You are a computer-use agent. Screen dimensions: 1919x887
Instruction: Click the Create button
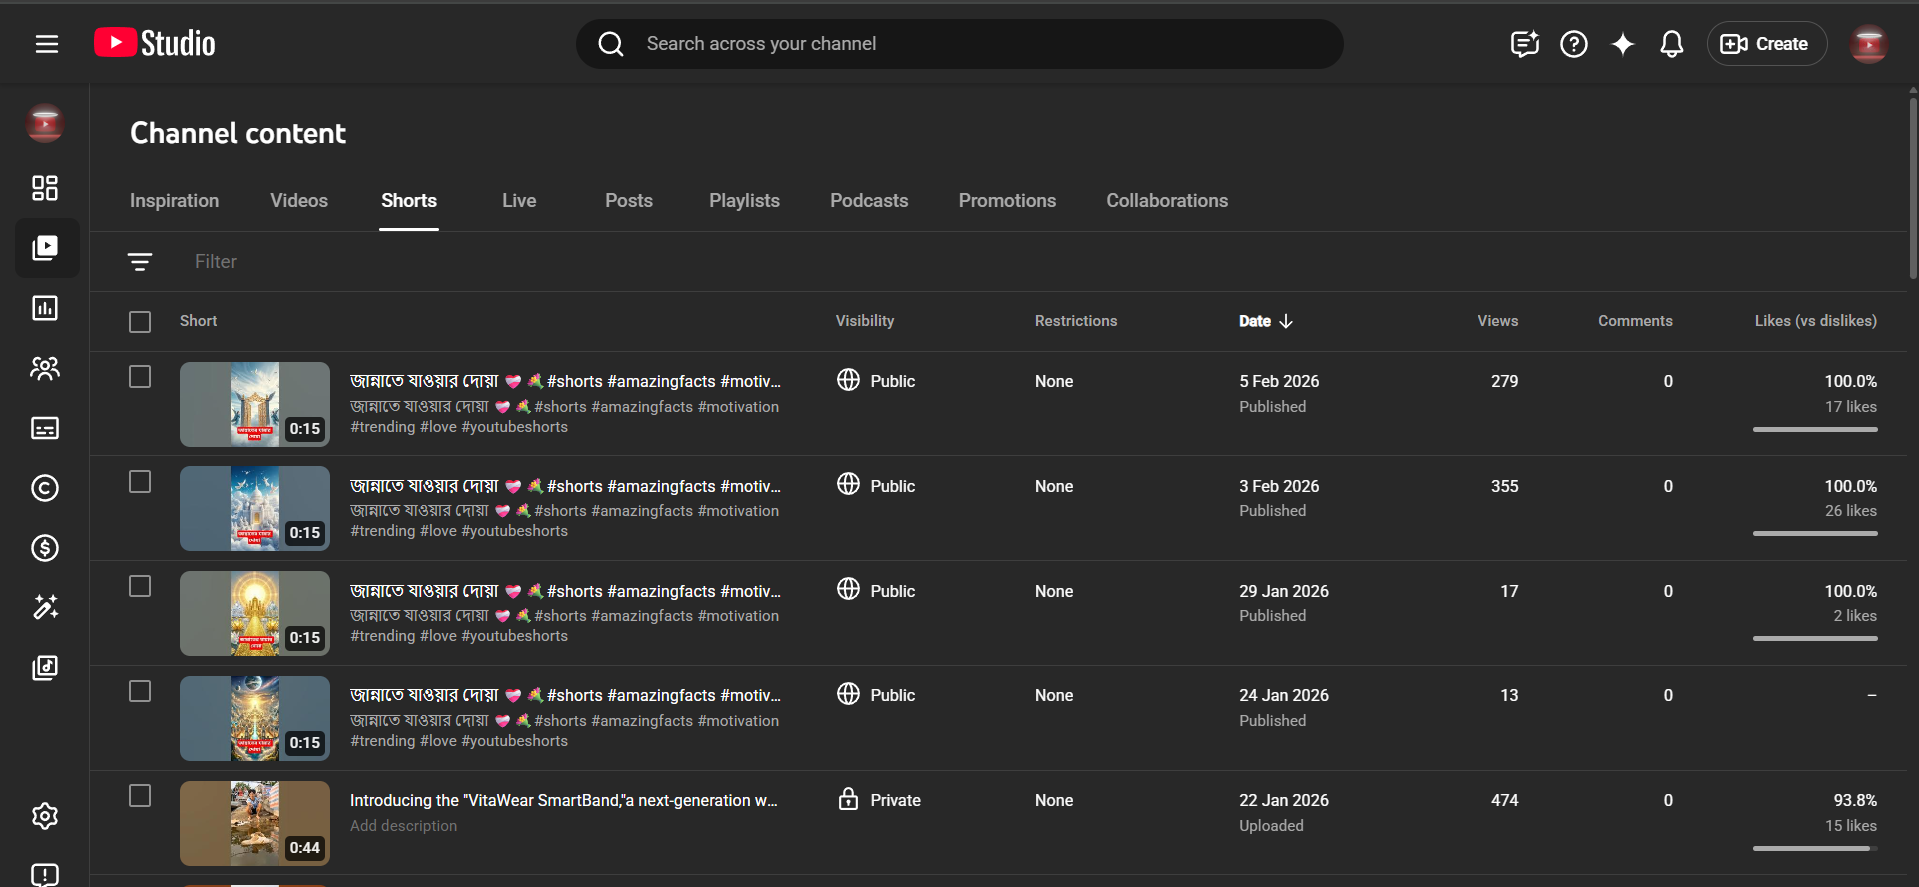pos(1766,44)
